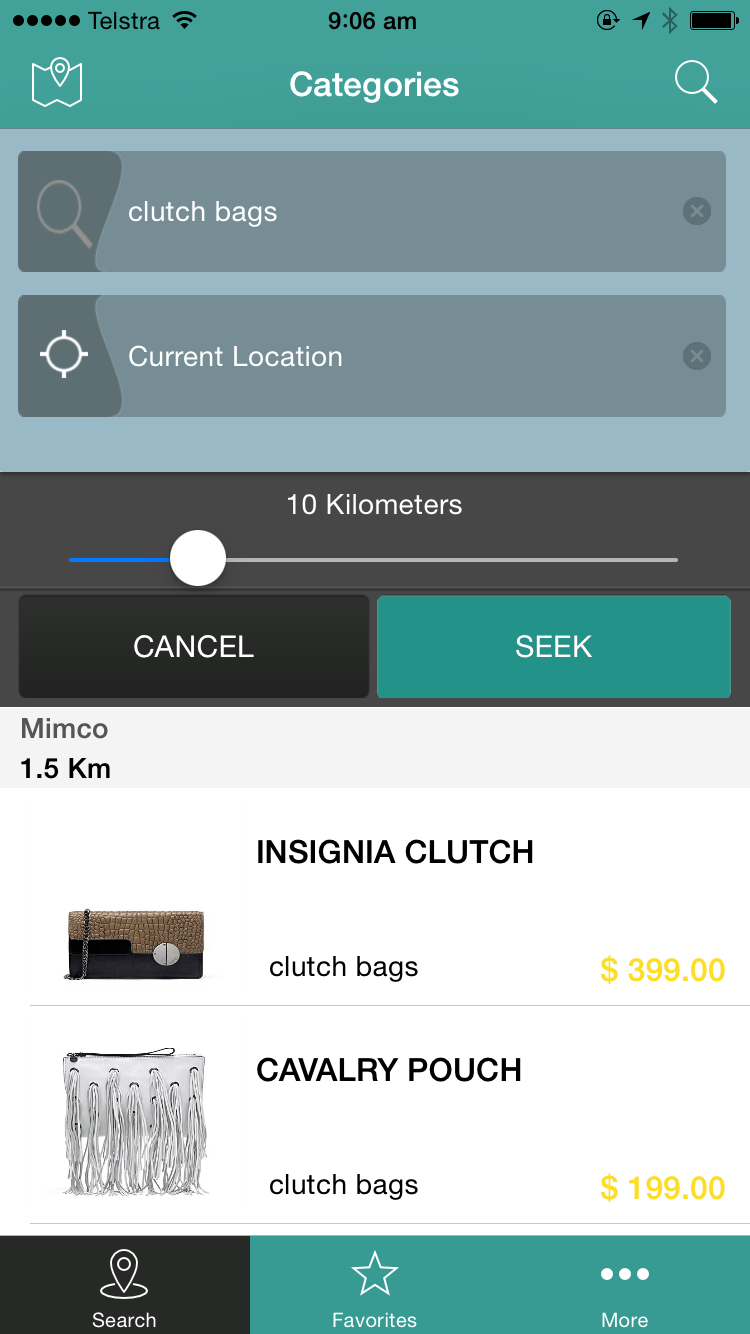Click the clutch bags search field
Viewport: 750px width, 1334px height.
[400, 212]
